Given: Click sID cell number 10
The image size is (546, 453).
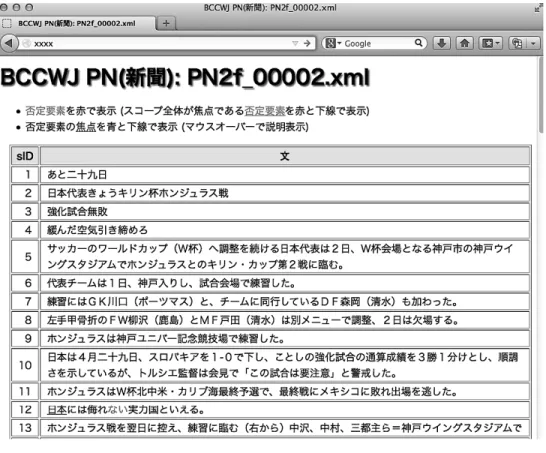Looking at the screenshot, I should point(25,365).
